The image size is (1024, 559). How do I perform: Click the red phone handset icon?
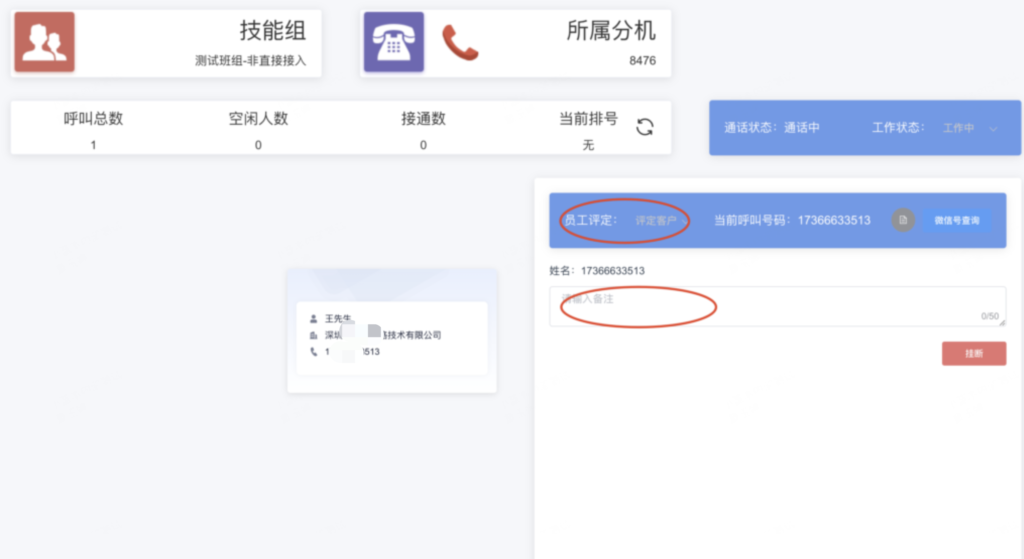tap(460, 43)
